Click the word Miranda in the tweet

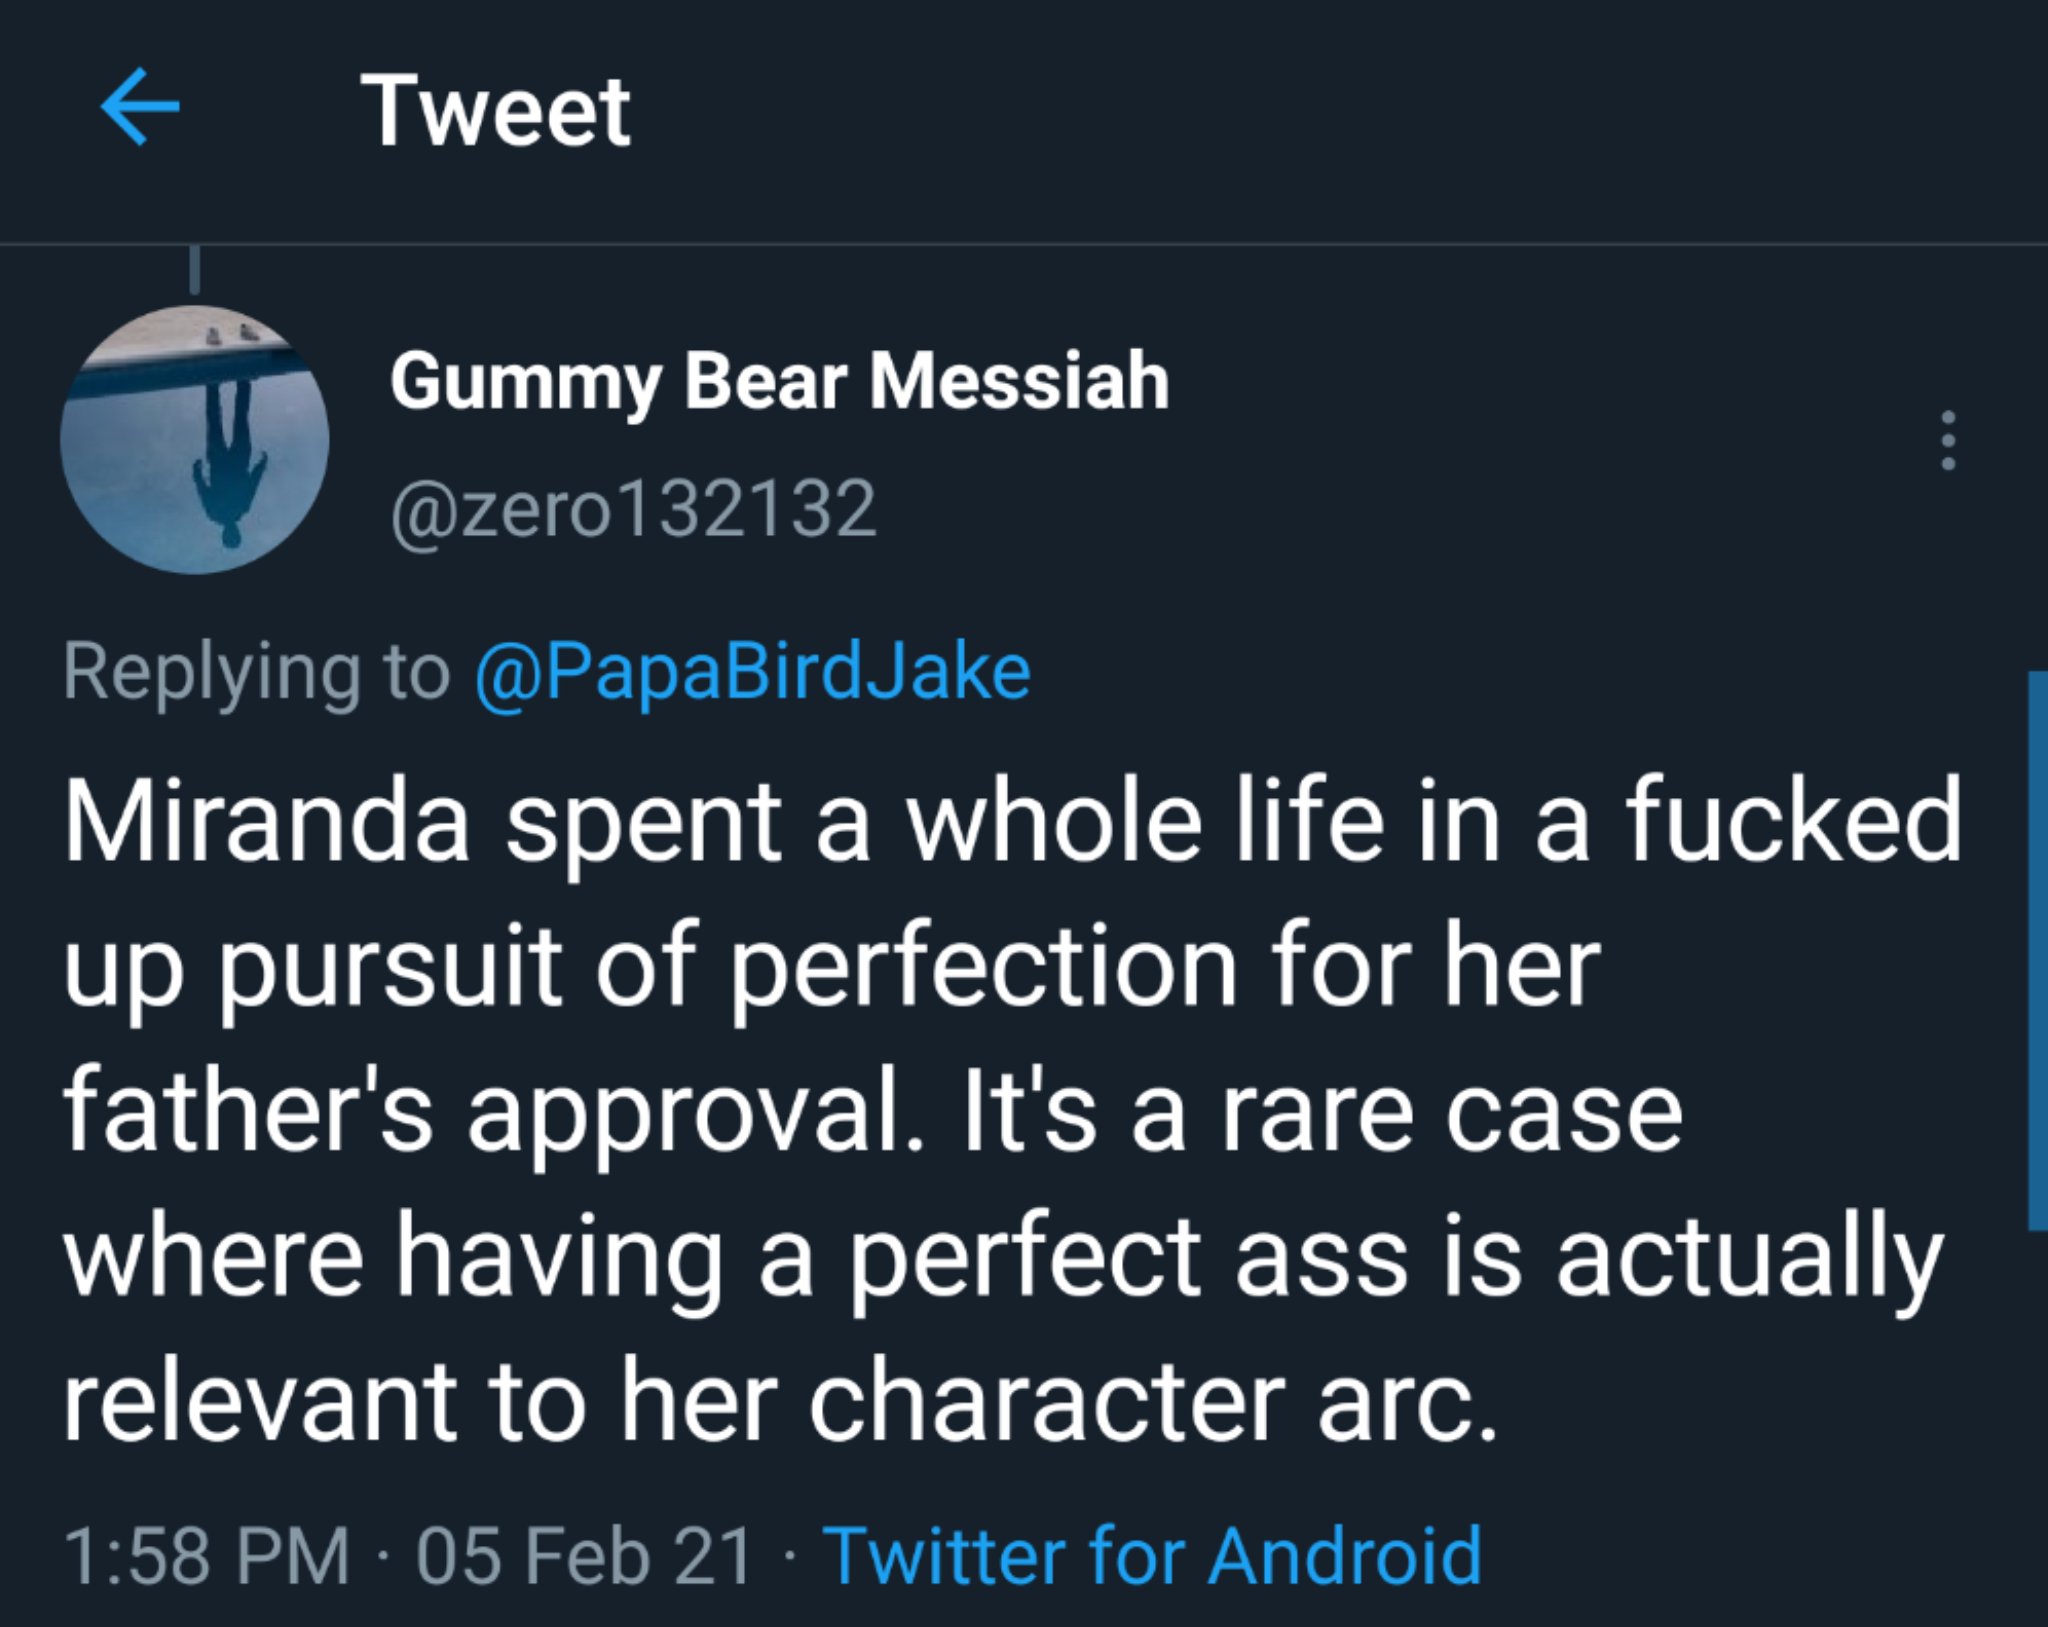(266, 824)
